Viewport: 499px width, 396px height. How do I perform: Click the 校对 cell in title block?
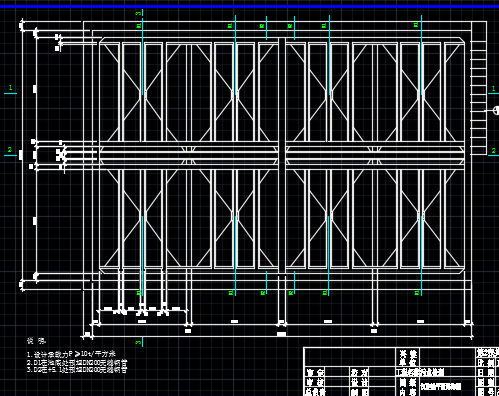(x=359, y=372)
